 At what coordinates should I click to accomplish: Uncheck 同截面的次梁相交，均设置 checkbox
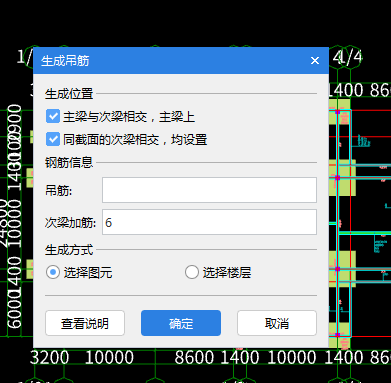[x=53, y=139]
